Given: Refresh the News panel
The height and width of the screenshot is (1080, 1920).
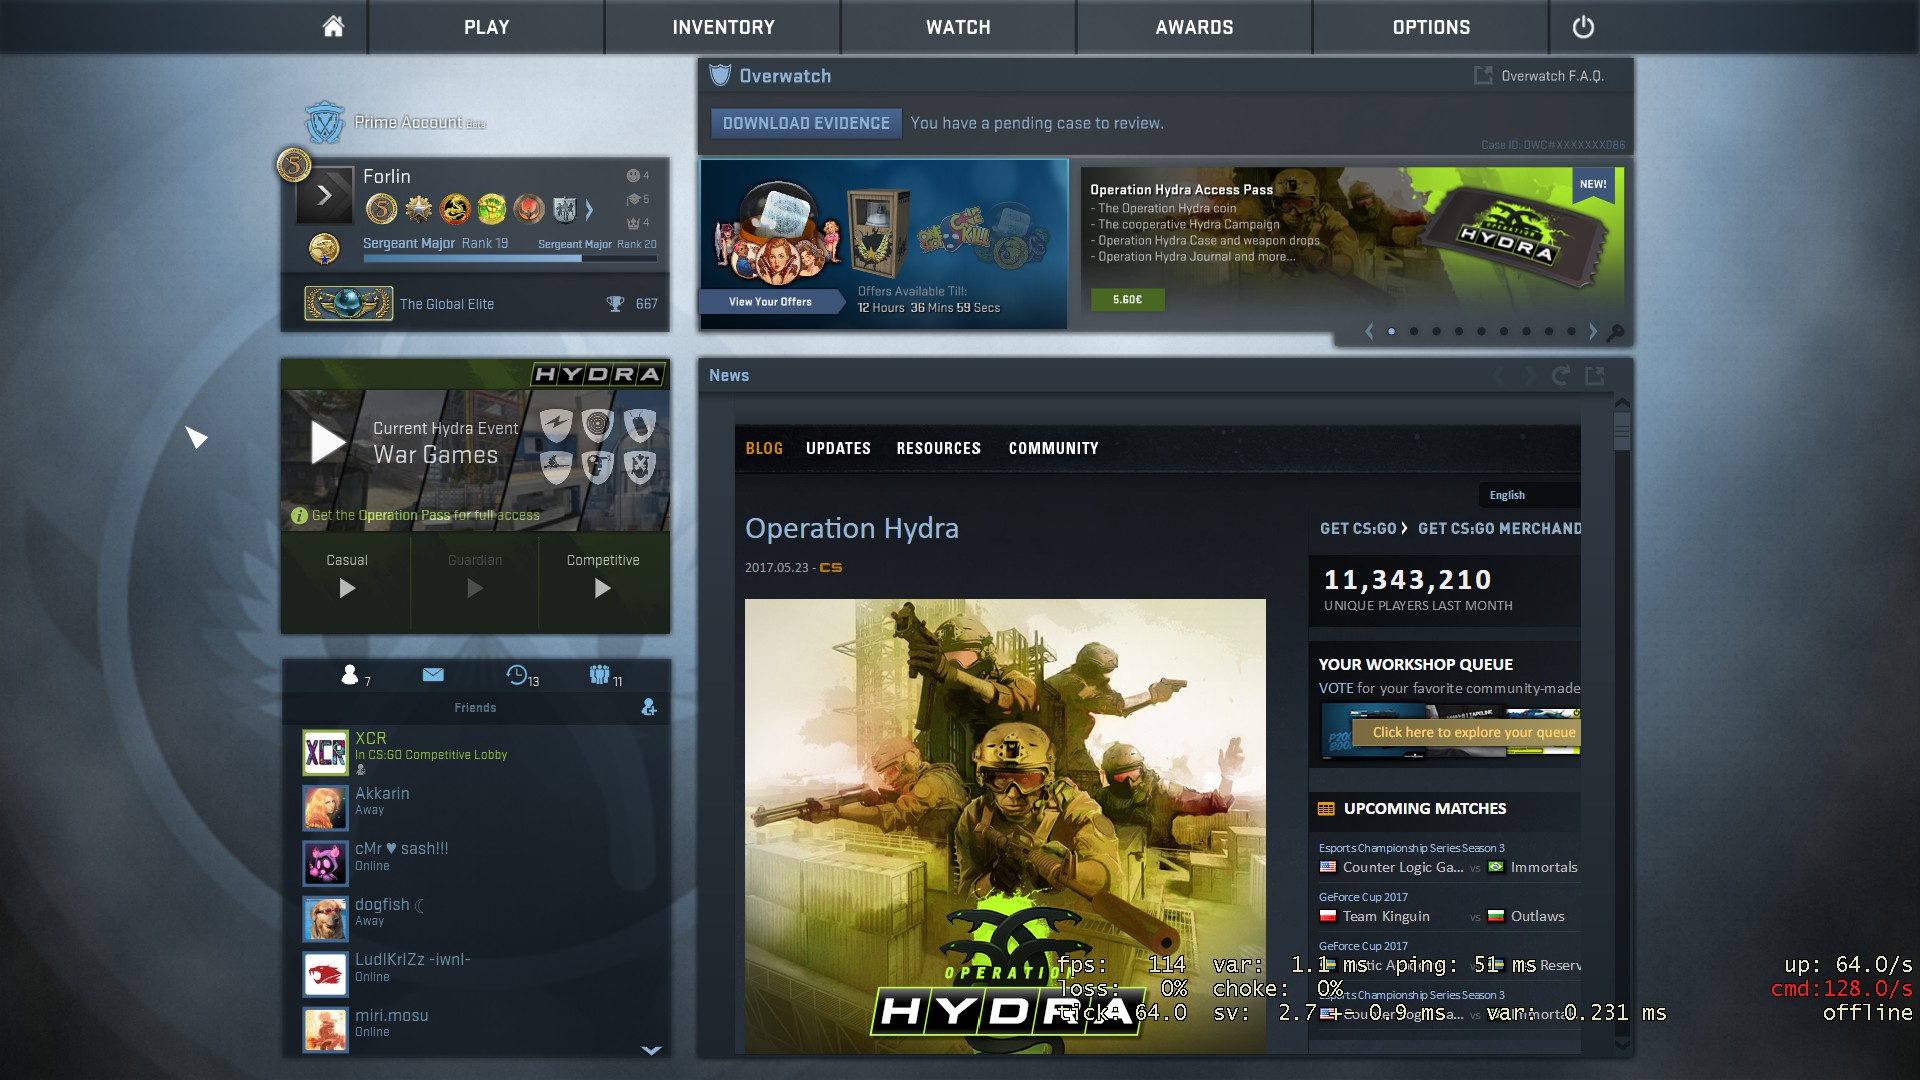Looking at the screenshot, I should coord(1560,376).
